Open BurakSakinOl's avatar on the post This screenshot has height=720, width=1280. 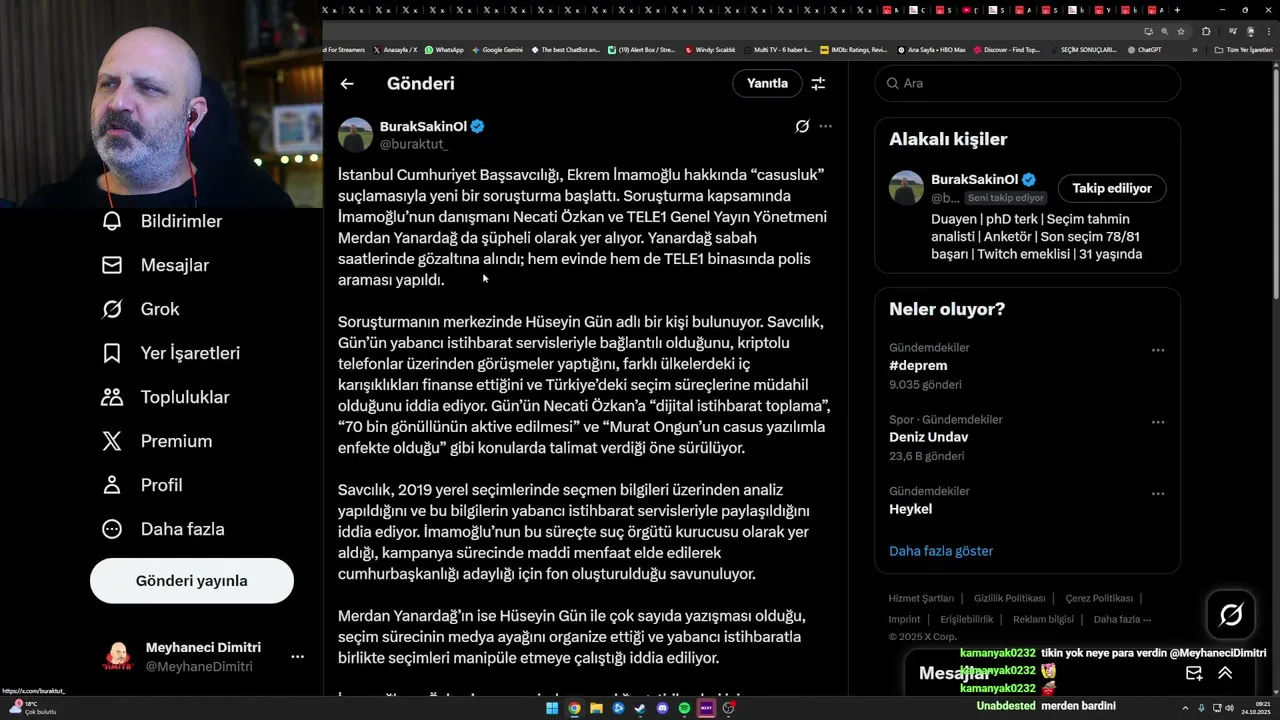point(355,135)
